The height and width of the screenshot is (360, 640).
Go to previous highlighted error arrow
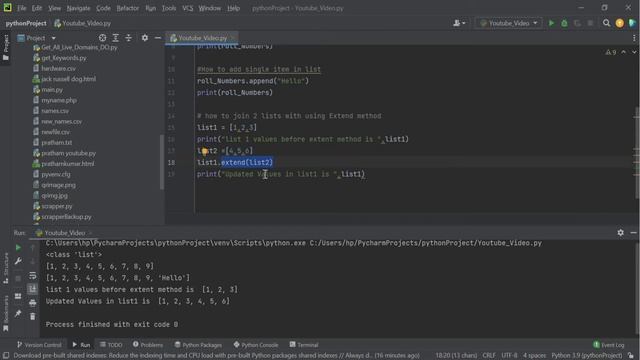623,52
